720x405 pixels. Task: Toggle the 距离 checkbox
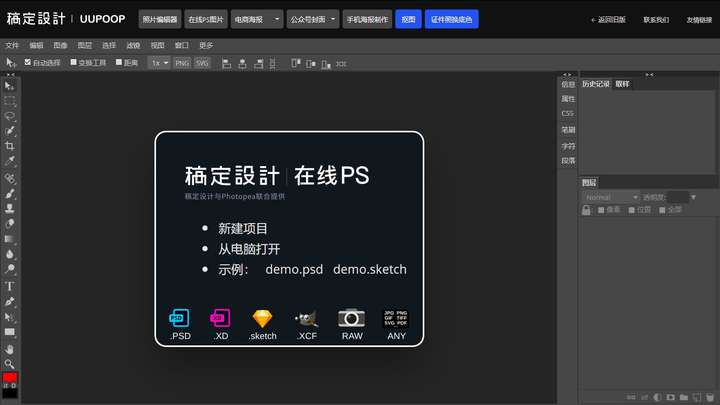click(x=119, y=62)
